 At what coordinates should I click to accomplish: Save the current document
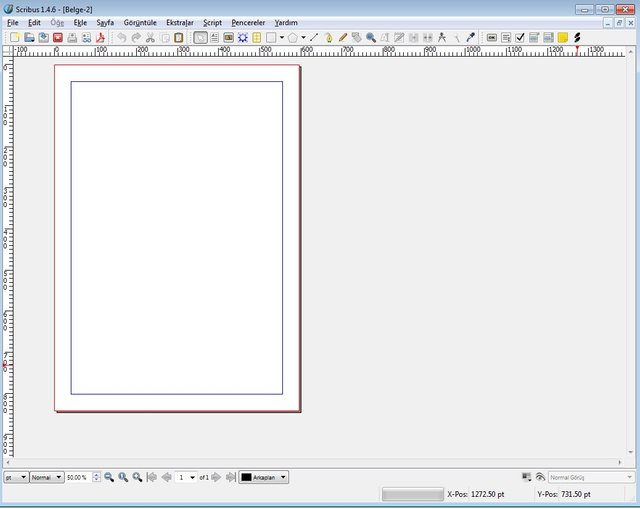pos(43,38)
